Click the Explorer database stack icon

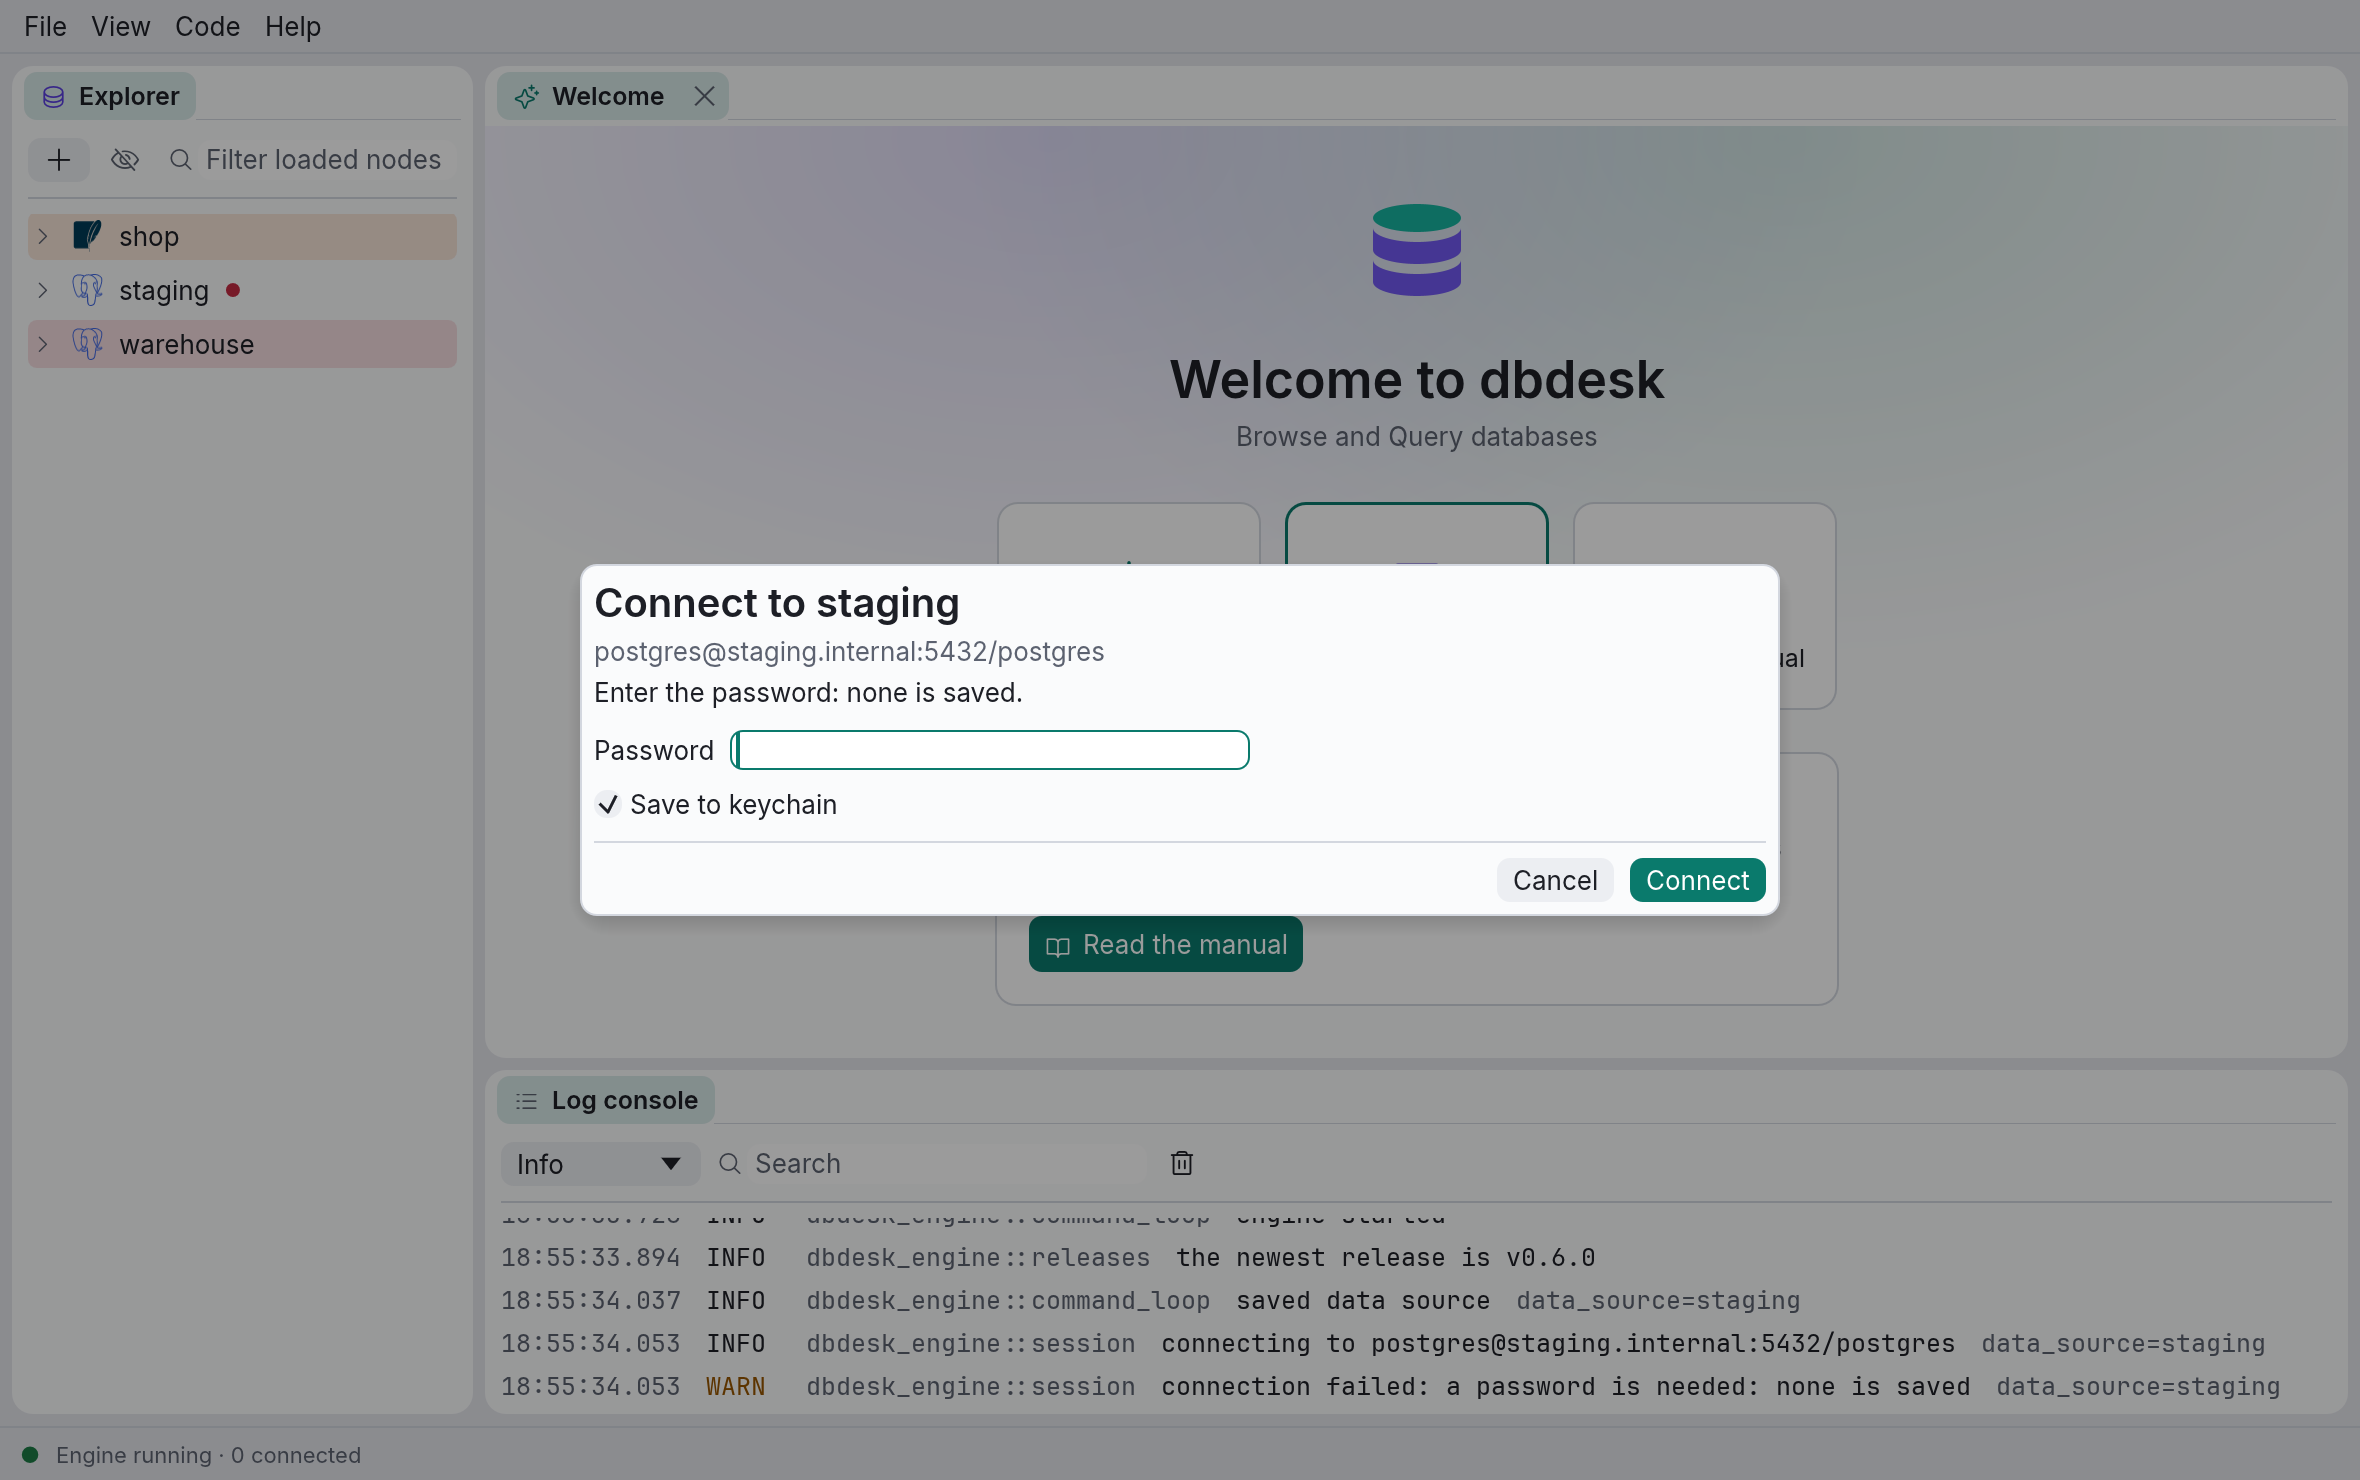(54, 97)
